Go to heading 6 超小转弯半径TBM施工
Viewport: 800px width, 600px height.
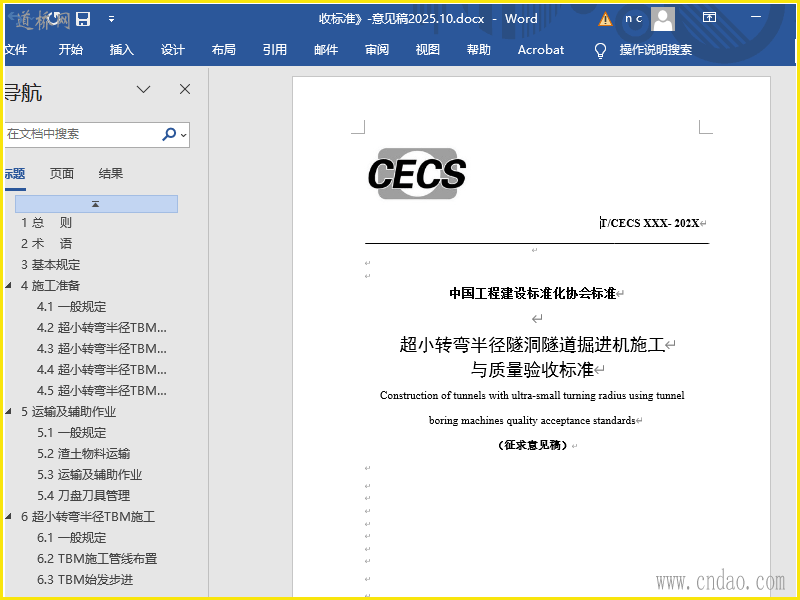tap(88, 517)
